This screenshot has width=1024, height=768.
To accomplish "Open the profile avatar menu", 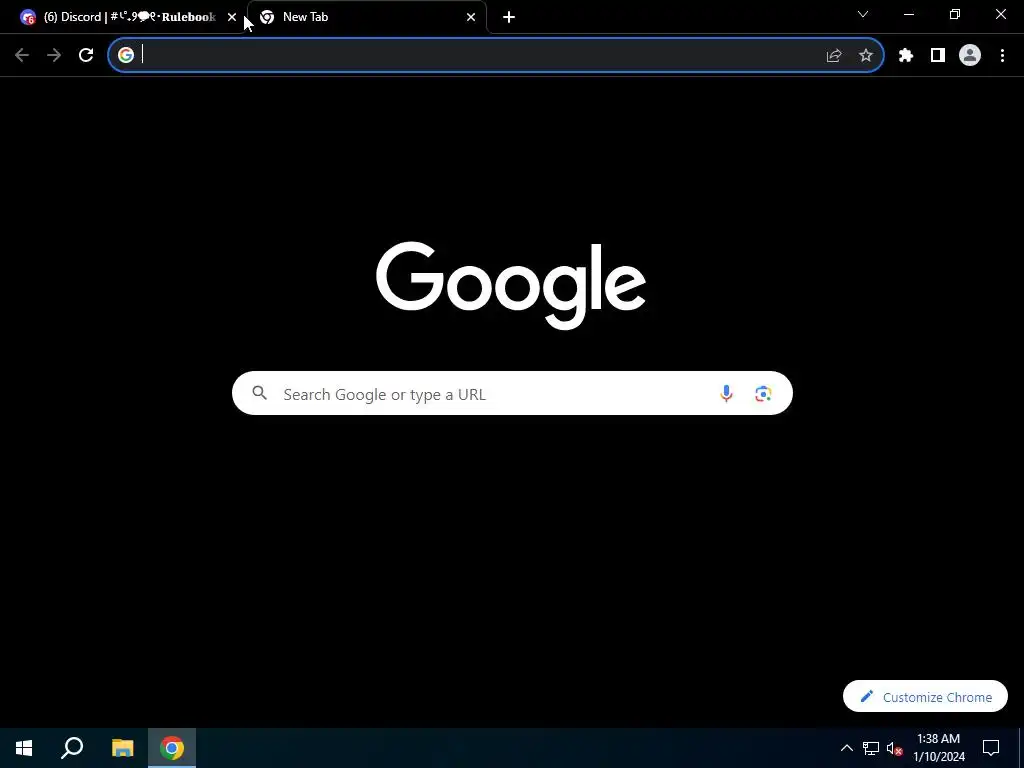I will pos(970,56).
